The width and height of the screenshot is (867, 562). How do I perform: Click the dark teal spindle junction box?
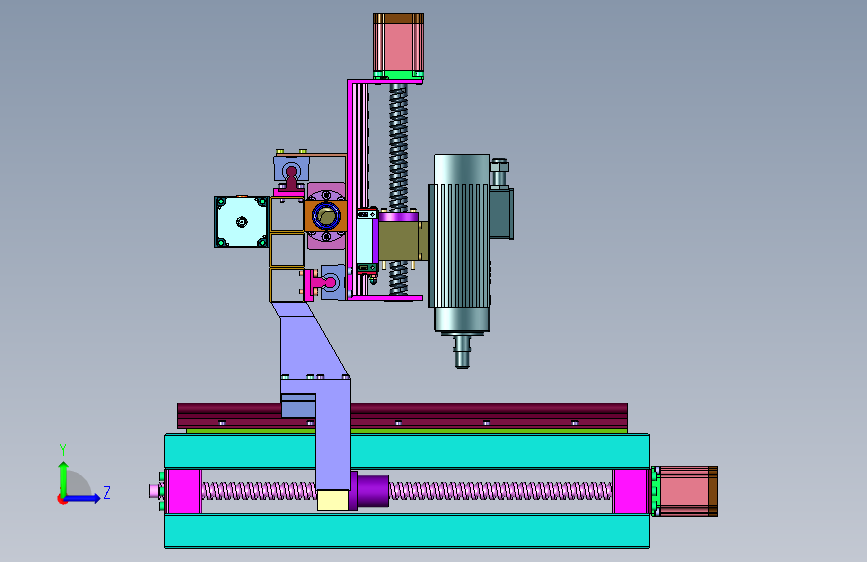click(x=502, y=214)
